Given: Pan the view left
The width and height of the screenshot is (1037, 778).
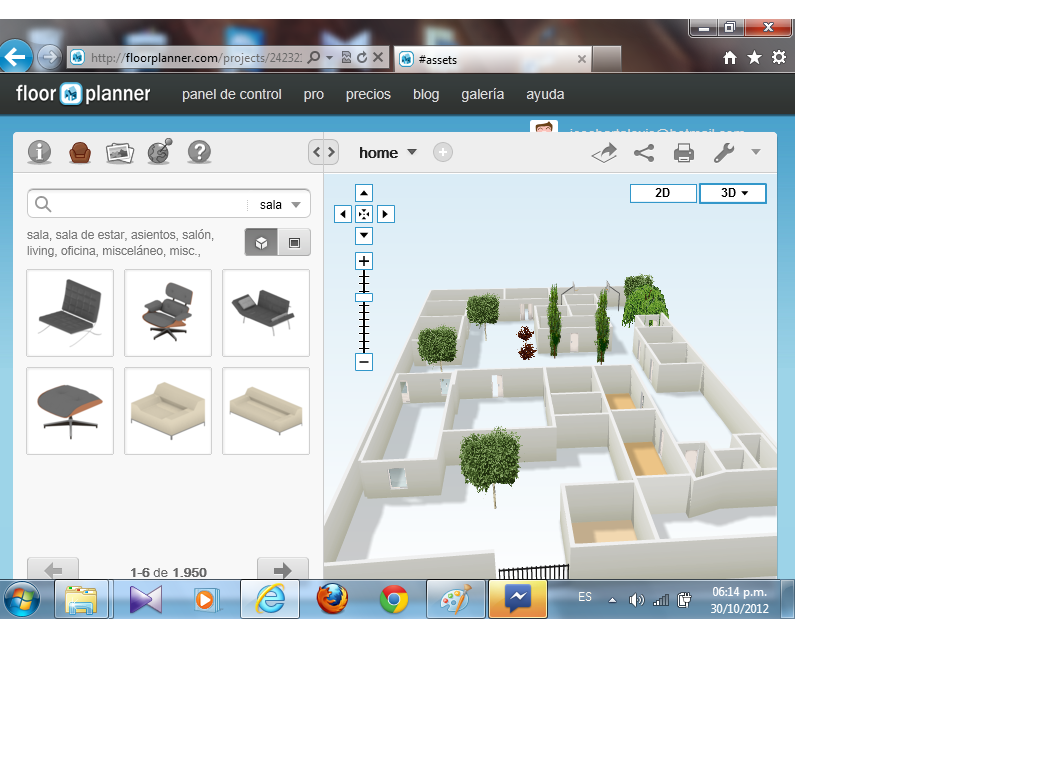Looking at the screenshot, I should (343, 214).
